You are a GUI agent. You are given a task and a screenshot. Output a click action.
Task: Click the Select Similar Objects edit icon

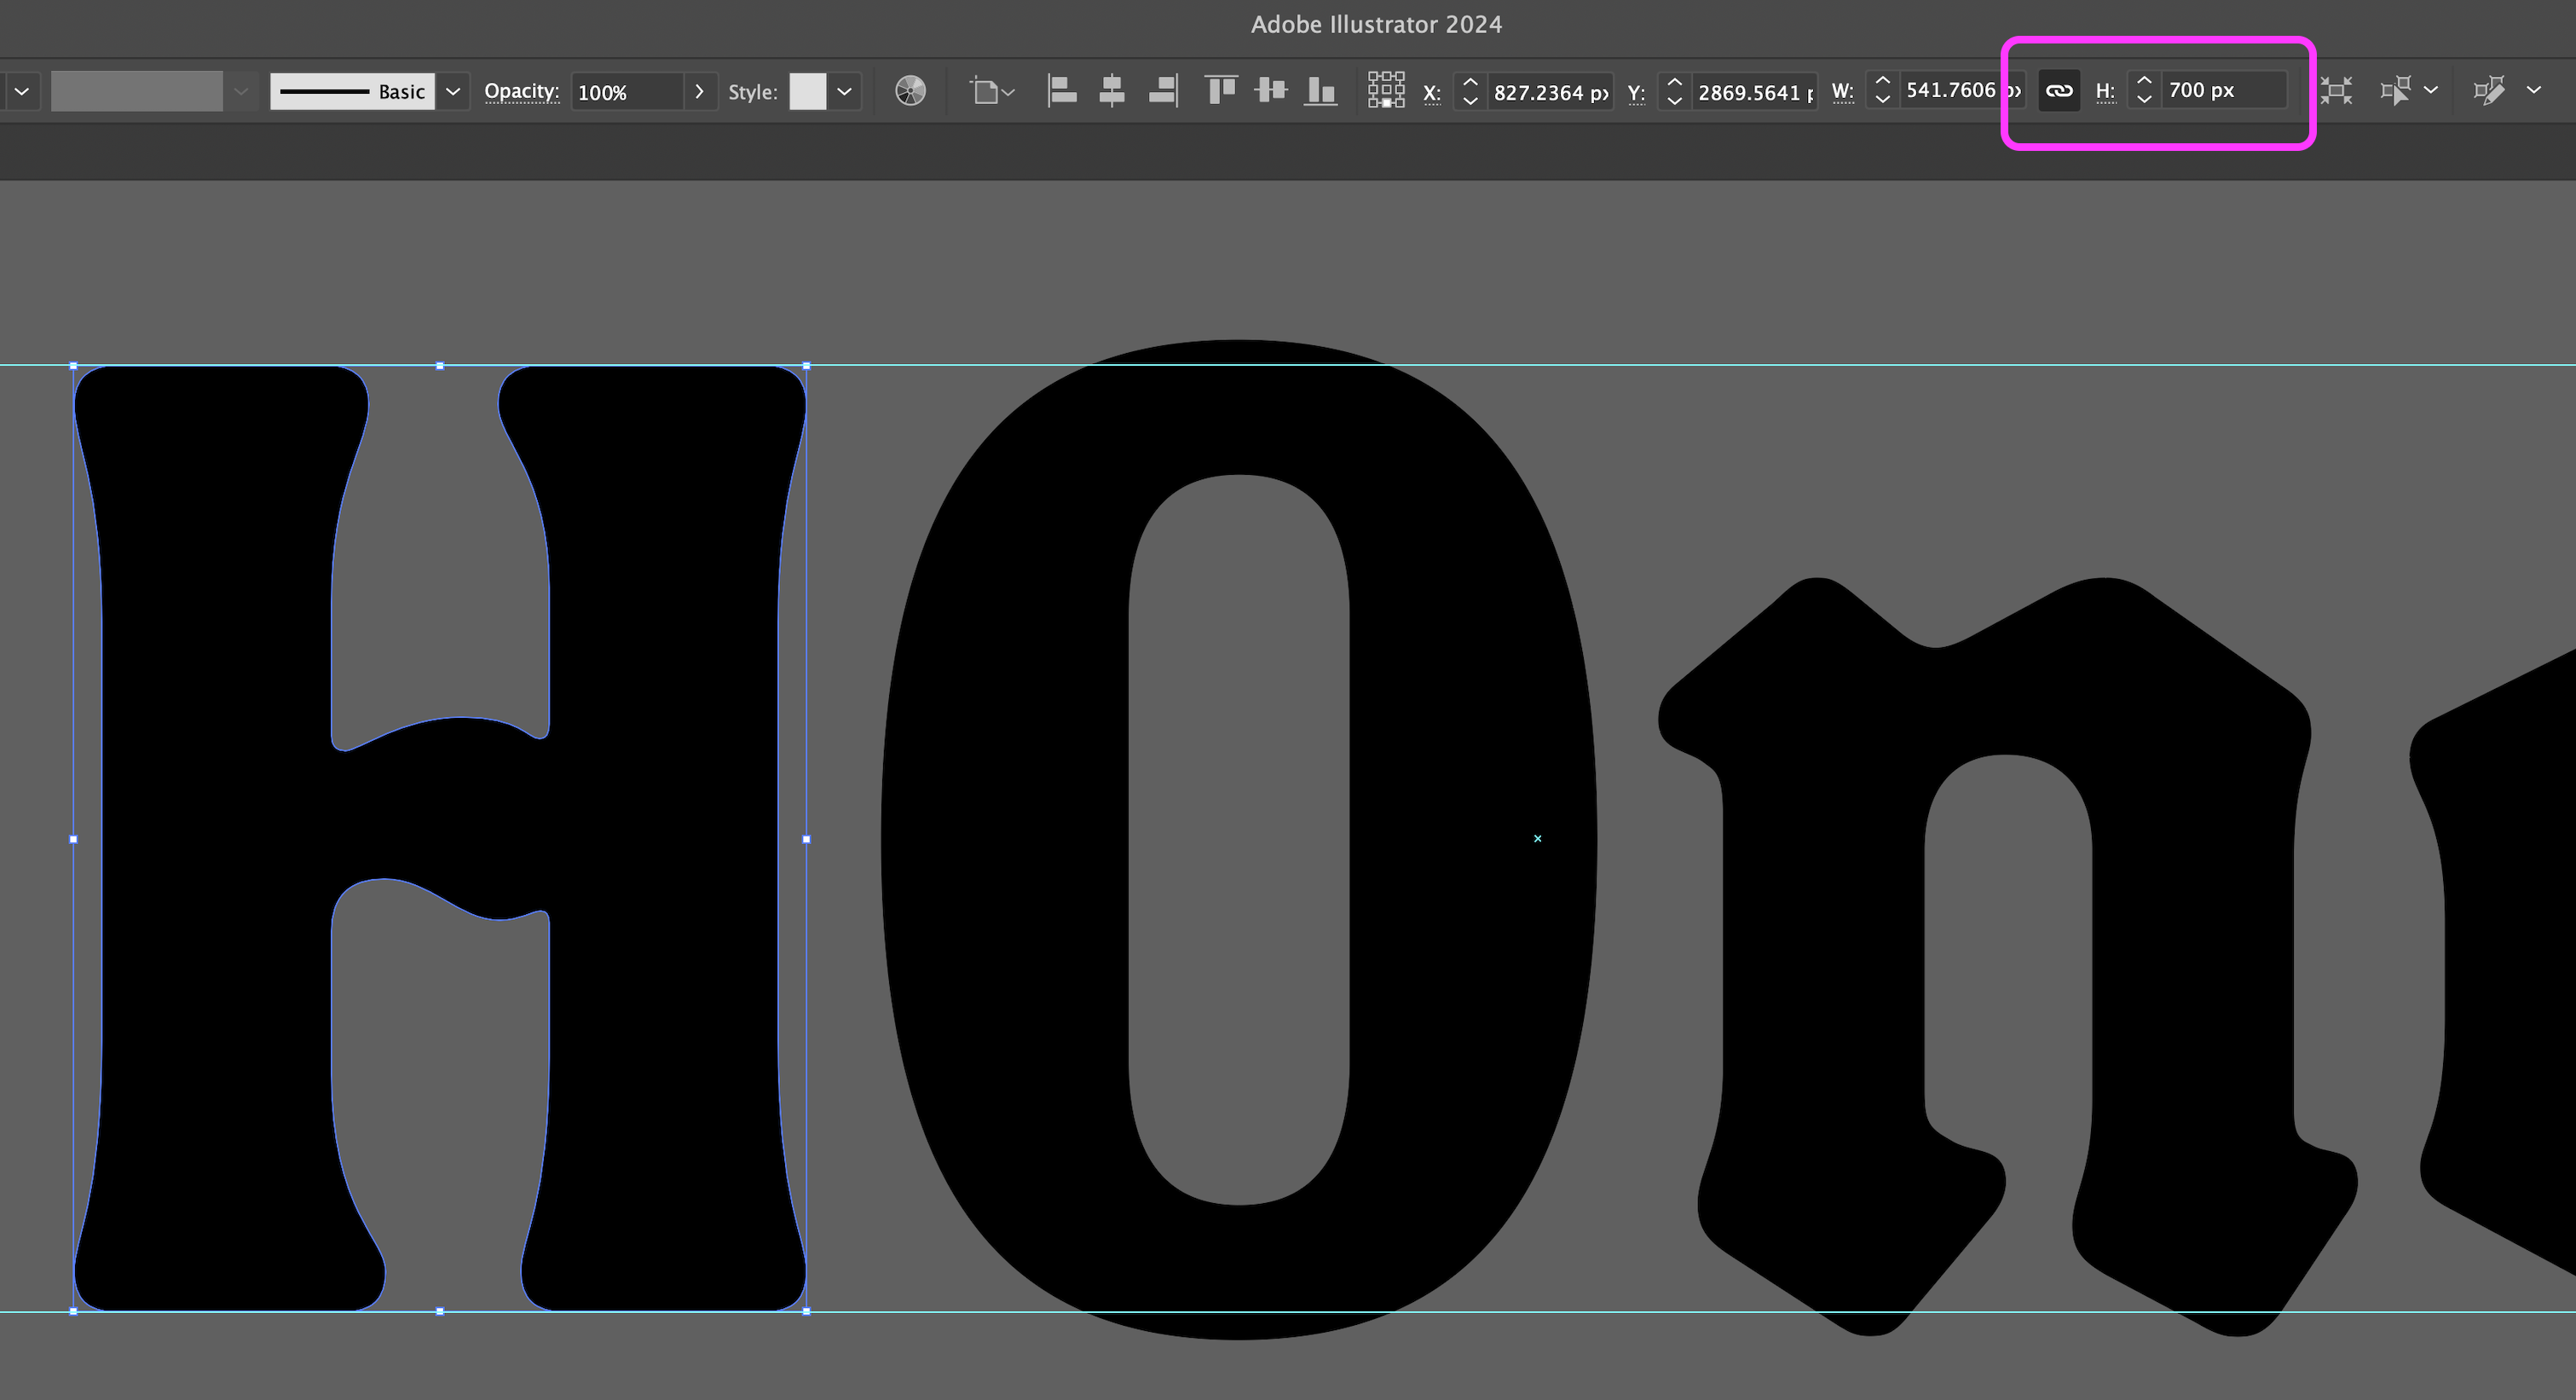click(x=2489, y=91)
